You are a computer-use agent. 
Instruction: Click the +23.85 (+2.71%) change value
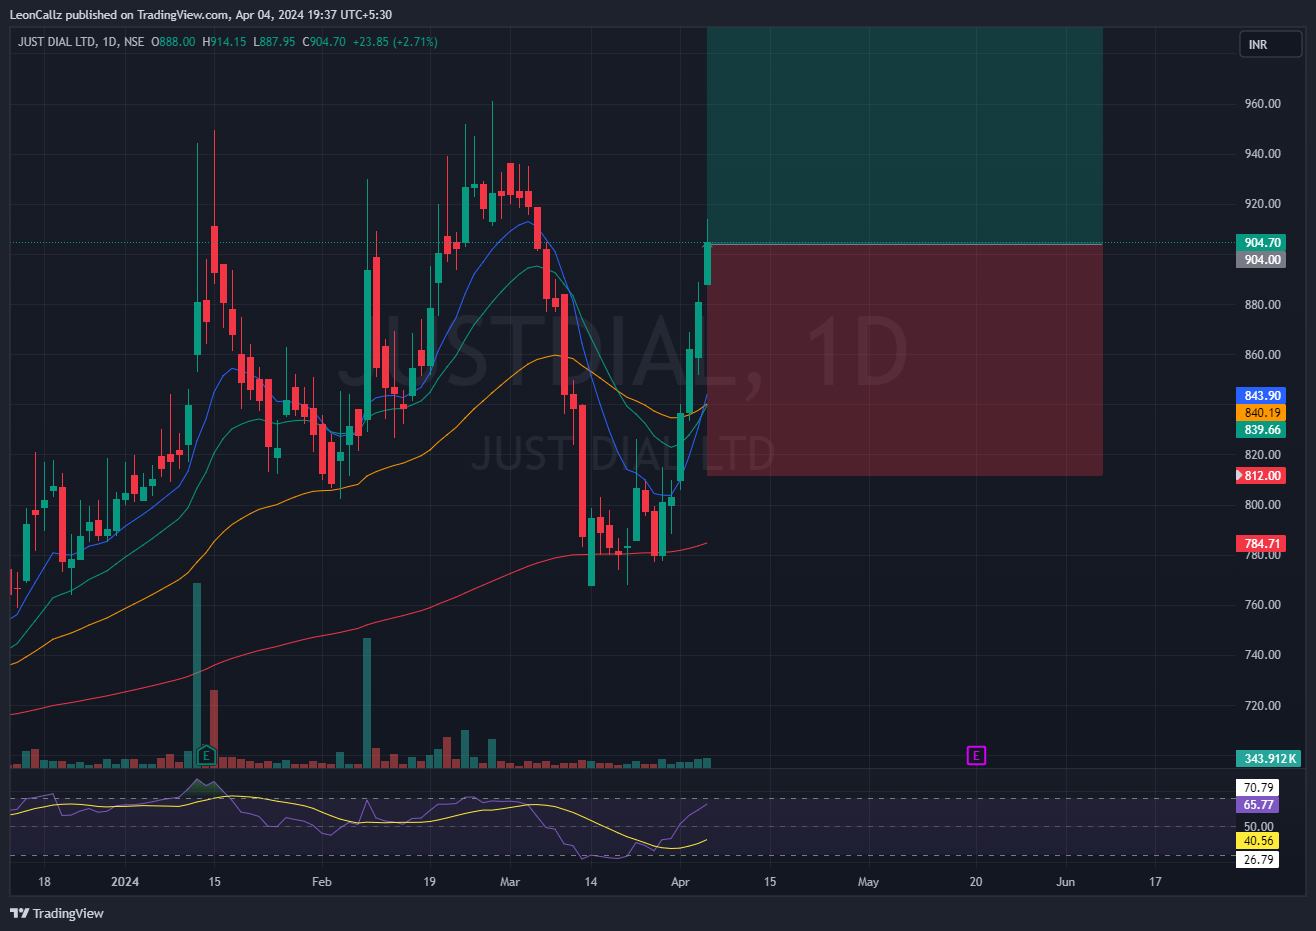point(395,42)
